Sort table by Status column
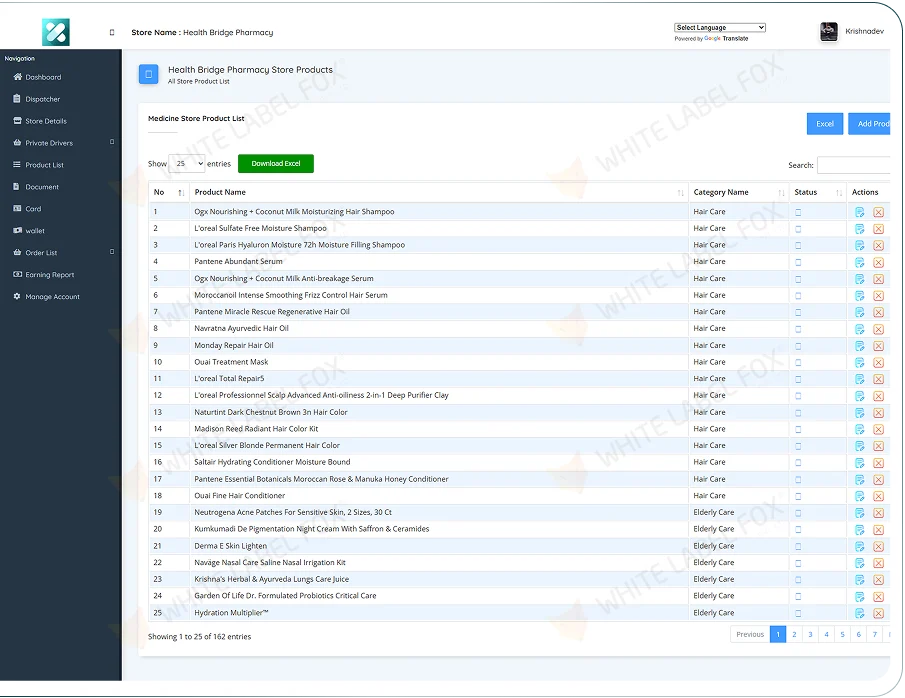 click(x=839, y=192)
